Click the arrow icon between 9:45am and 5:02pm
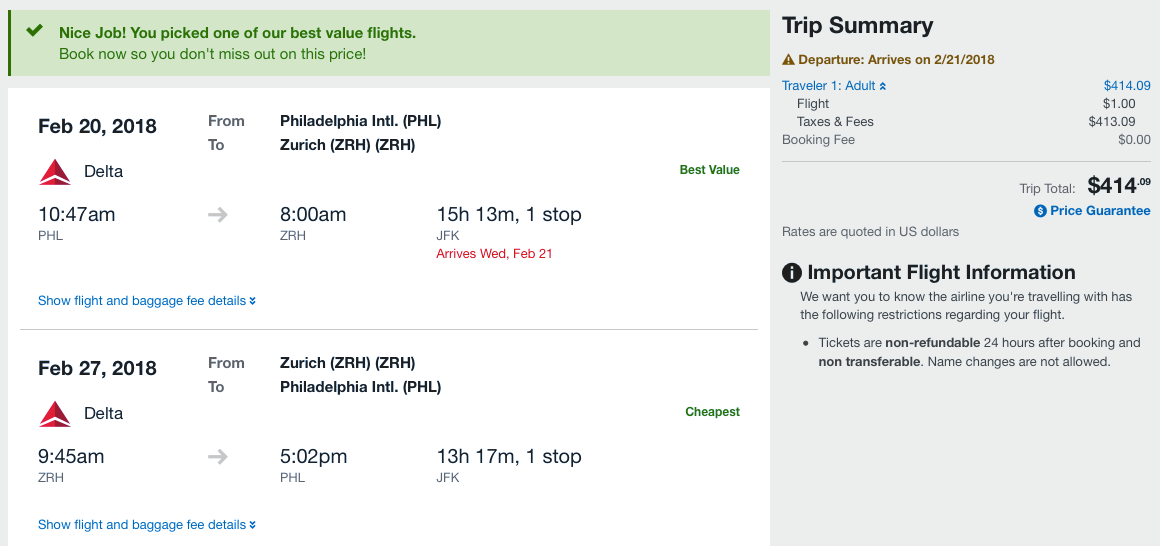This screenshot has width=1160, height=546. (x=217, y=457)
